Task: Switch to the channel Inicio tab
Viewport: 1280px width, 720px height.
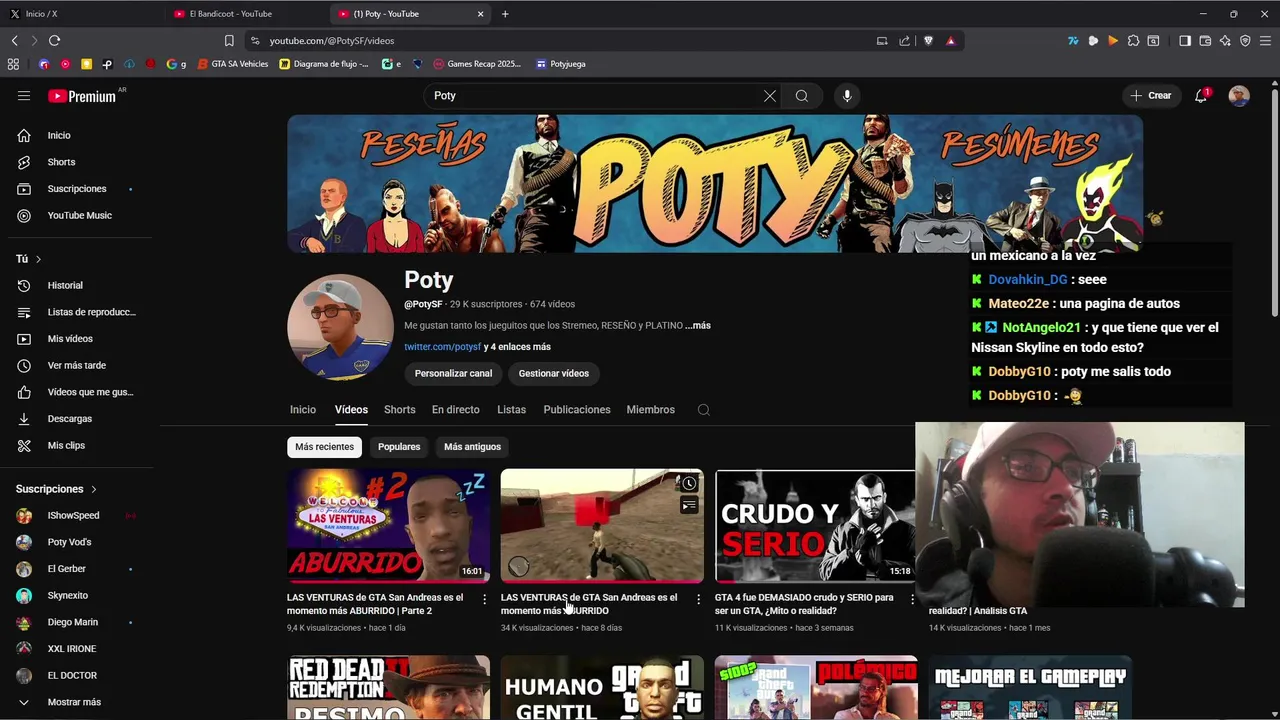Action: tap(303, 410)
